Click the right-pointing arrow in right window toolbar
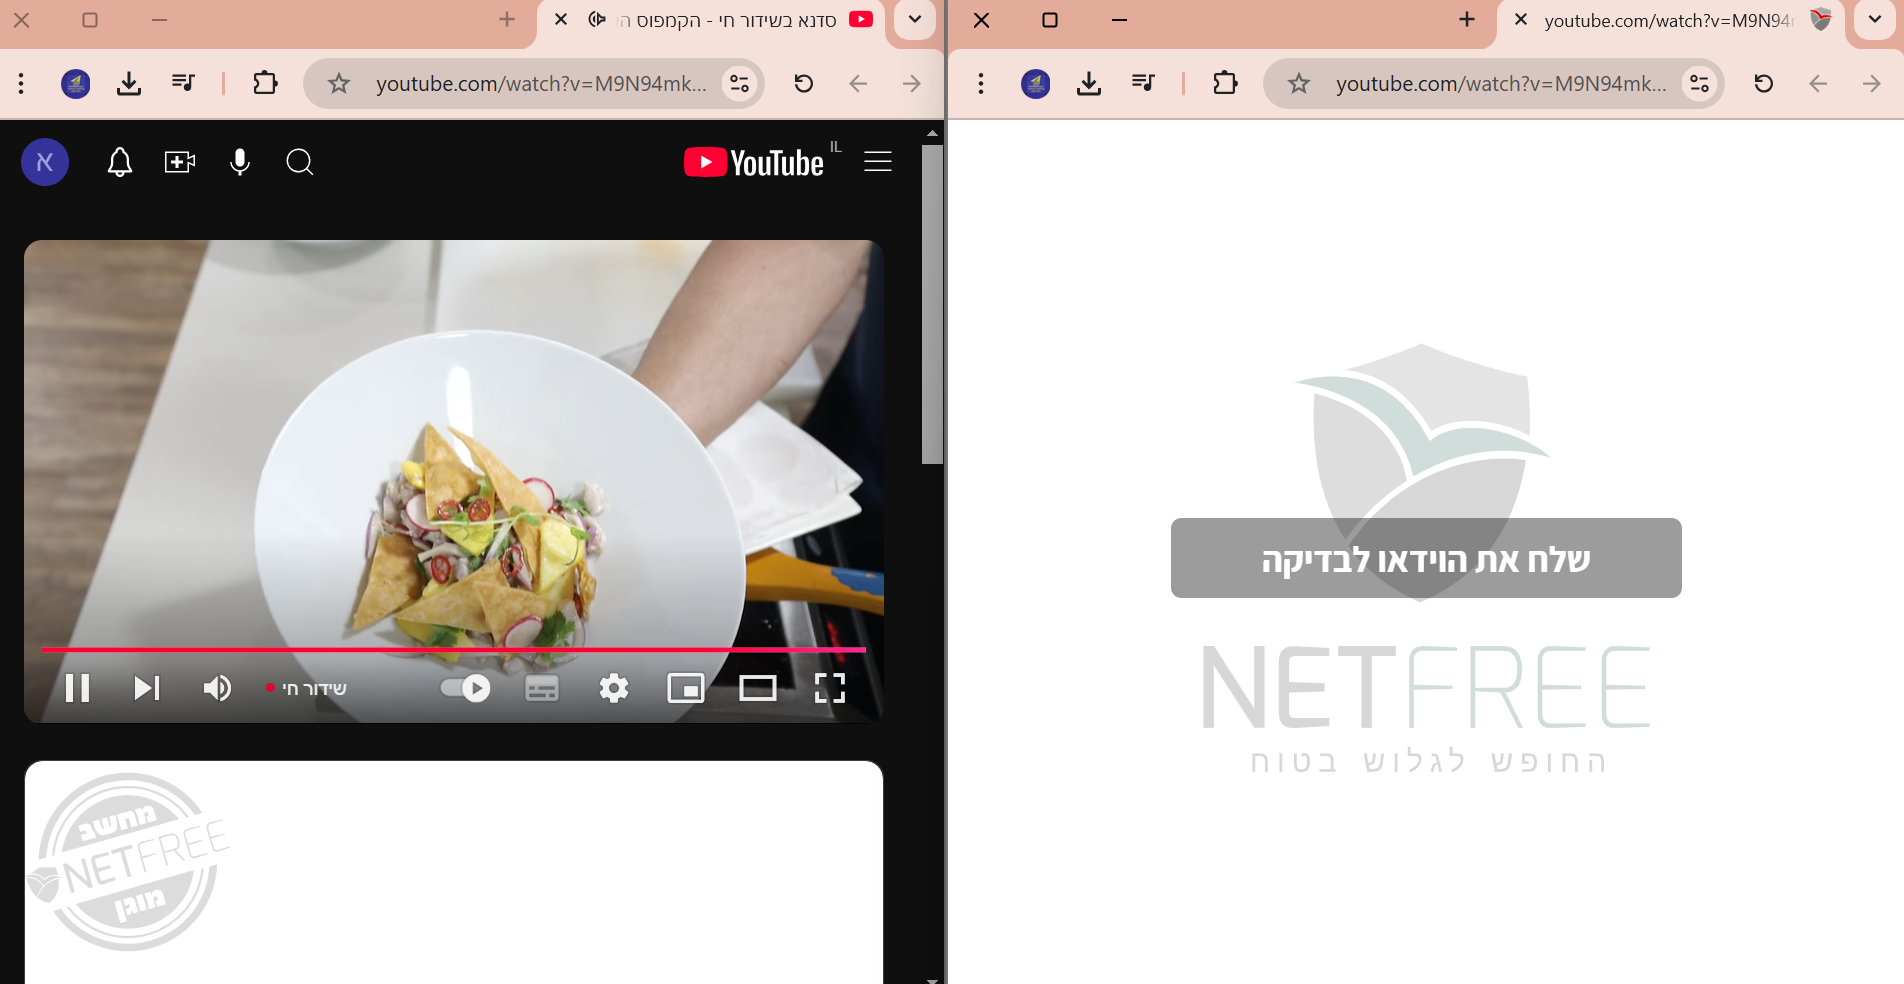The width and height of the screenshot is (1904, 984). (x=1871, y=84)
